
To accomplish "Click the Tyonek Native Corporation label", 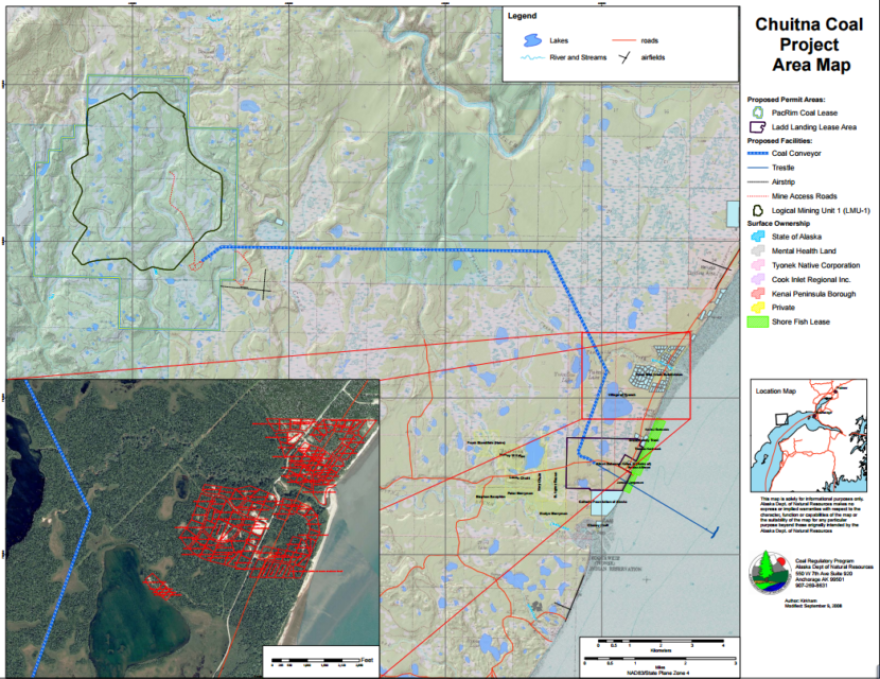I will pos(816,266).
